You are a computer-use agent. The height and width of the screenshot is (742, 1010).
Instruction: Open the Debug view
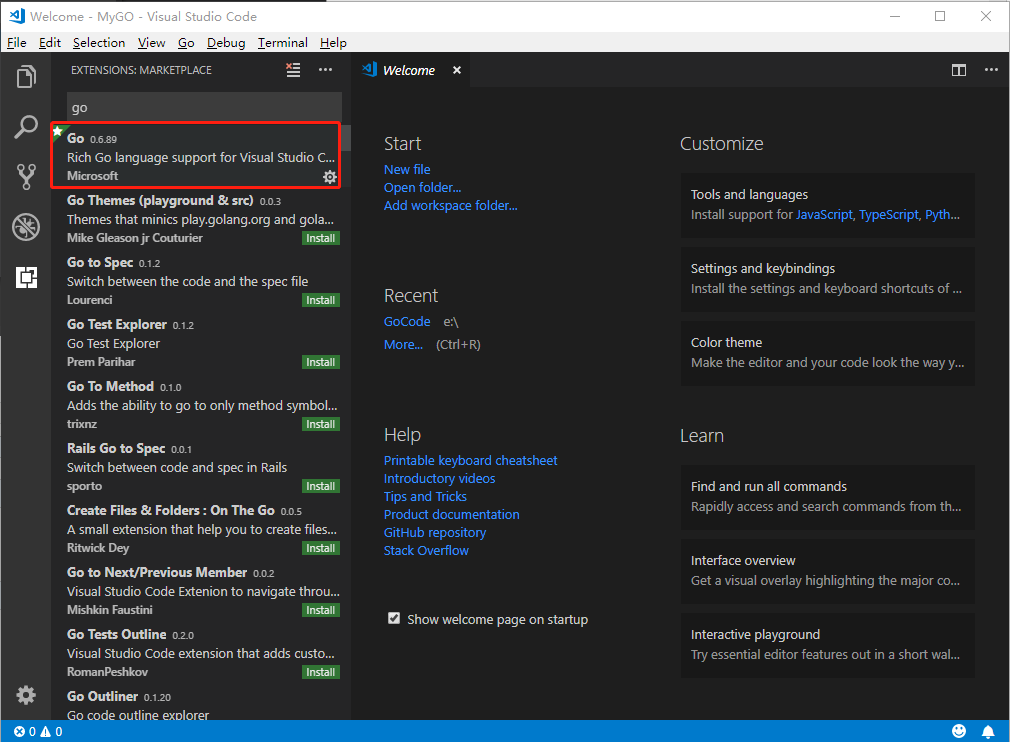point(26,227)
